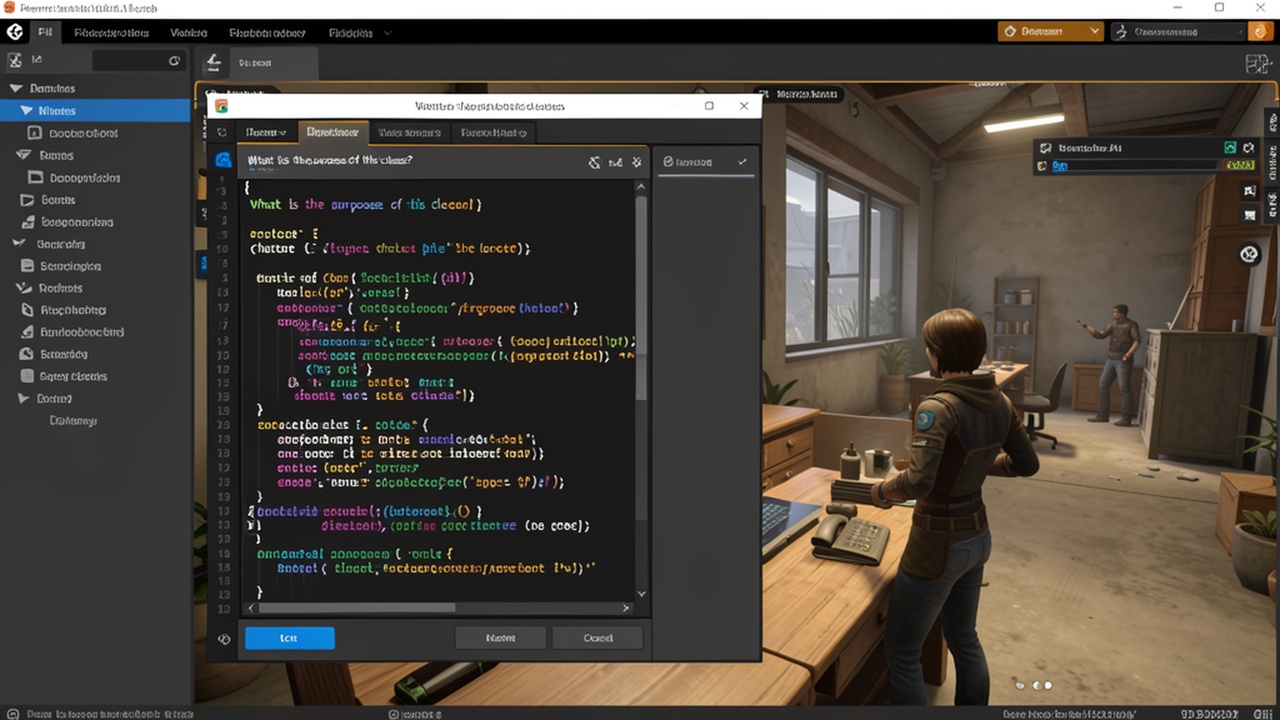Click the refresh icon left of dialog's dropdown tab
Screen dimensions: 1280x720
point(222,132)
